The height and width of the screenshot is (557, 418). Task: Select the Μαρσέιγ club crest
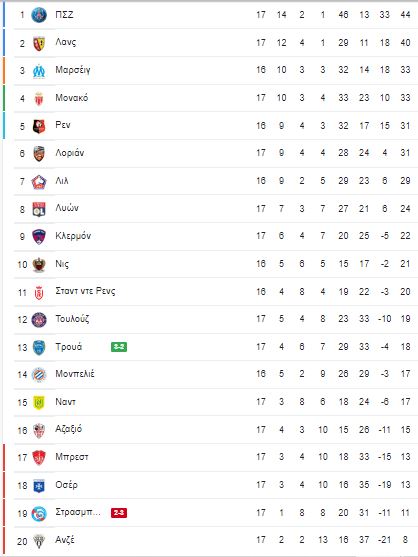coord(39,71)
